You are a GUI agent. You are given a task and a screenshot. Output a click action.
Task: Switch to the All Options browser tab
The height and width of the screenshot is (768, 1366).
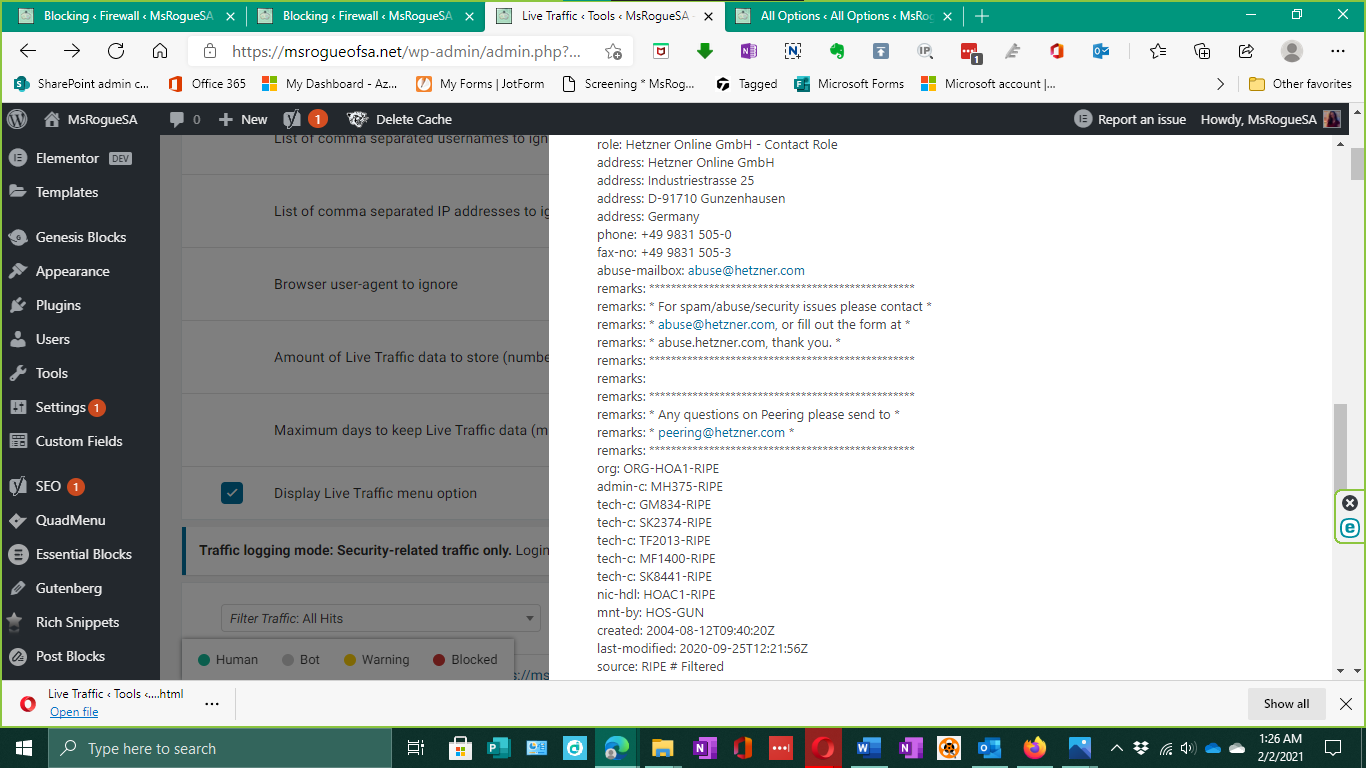point(840,16)
